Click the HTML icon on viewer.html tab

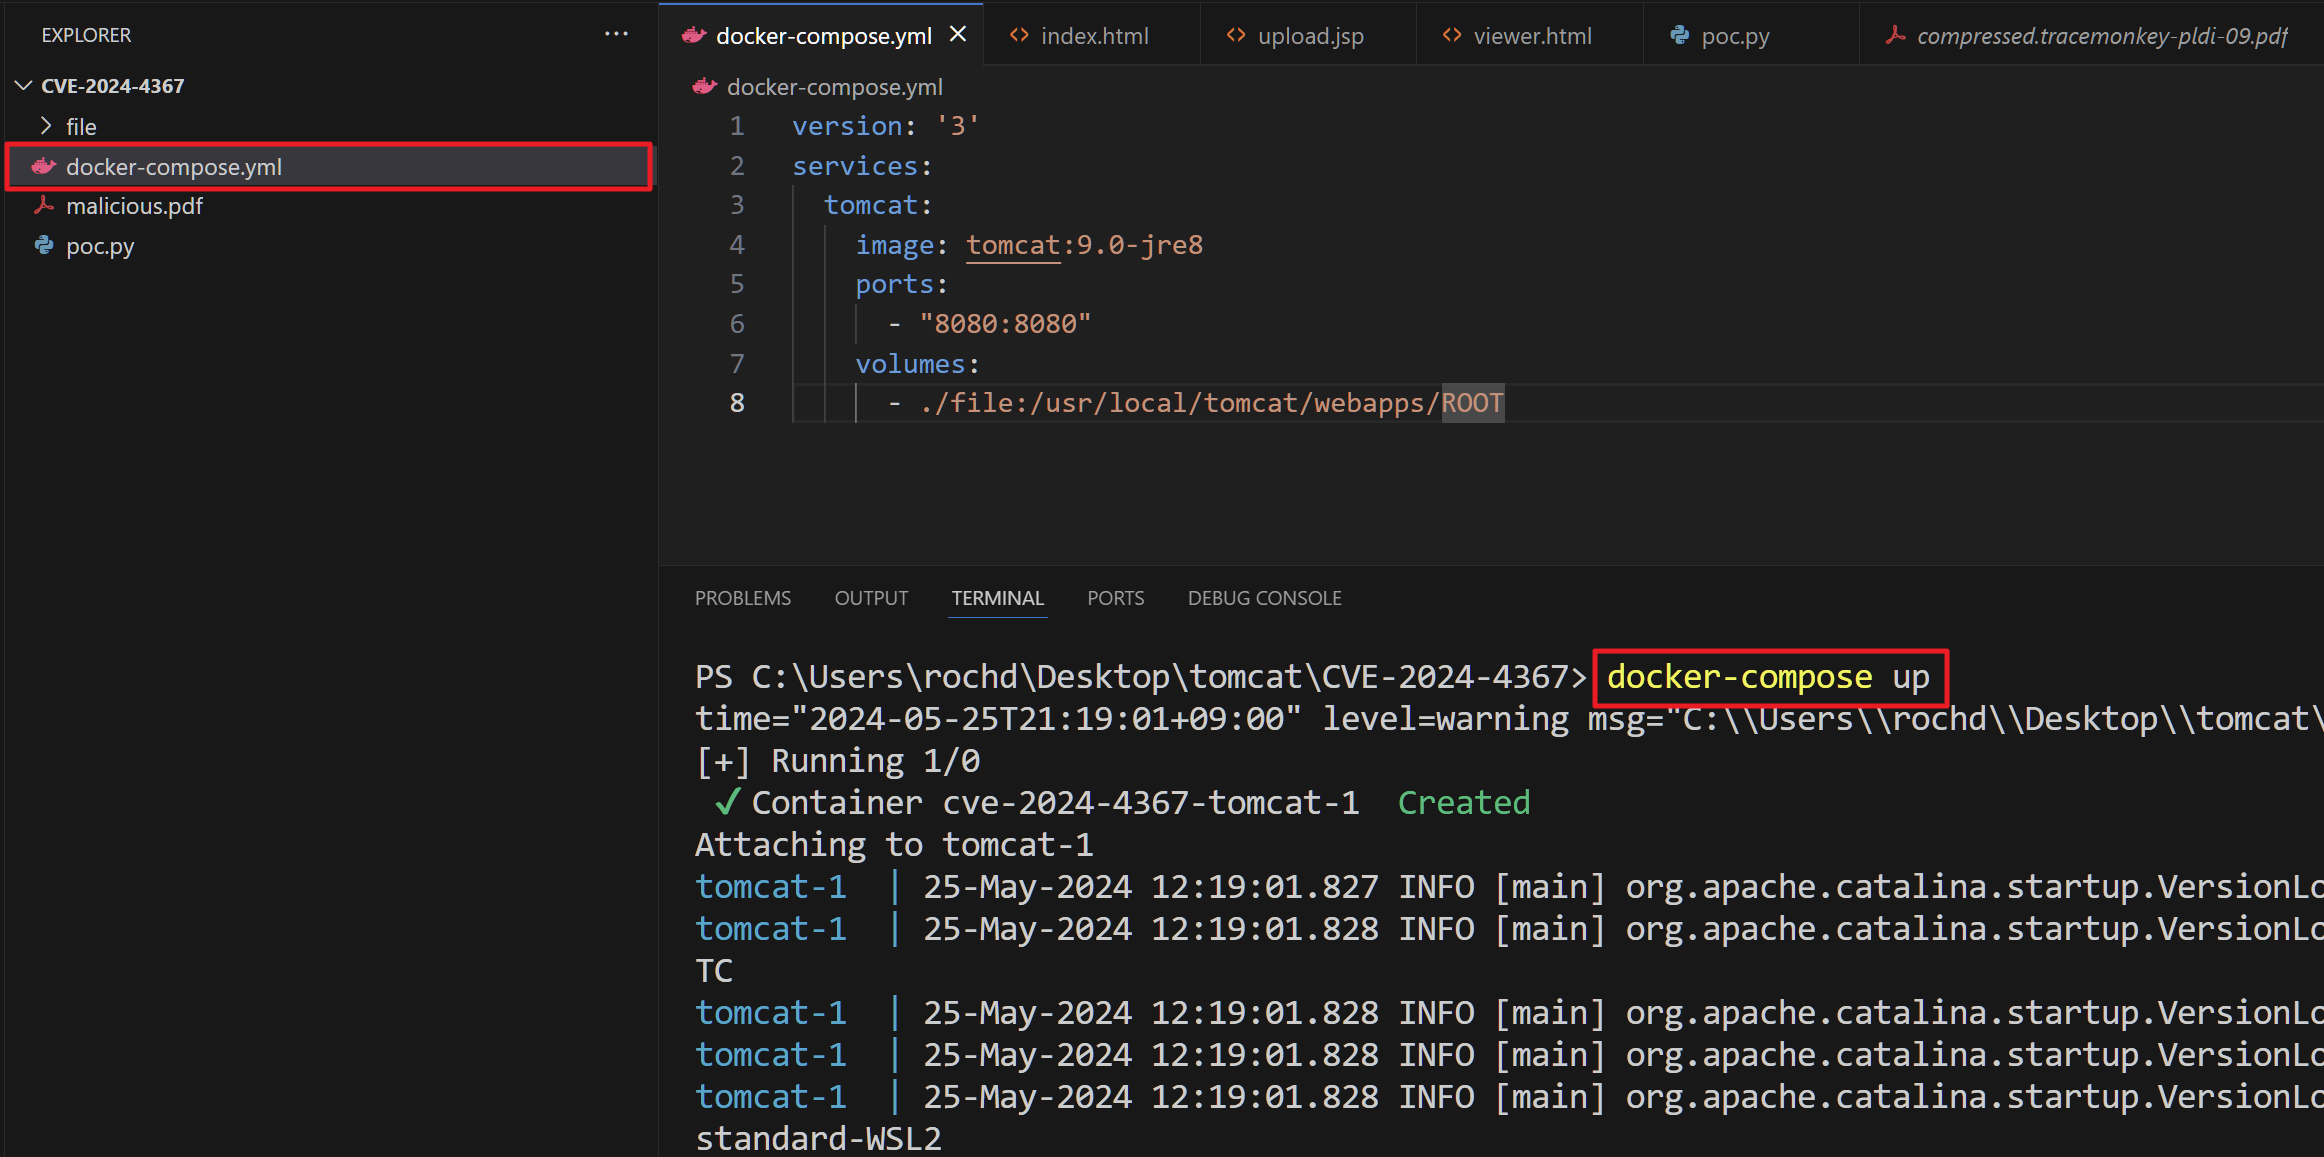coord(1452,35)
